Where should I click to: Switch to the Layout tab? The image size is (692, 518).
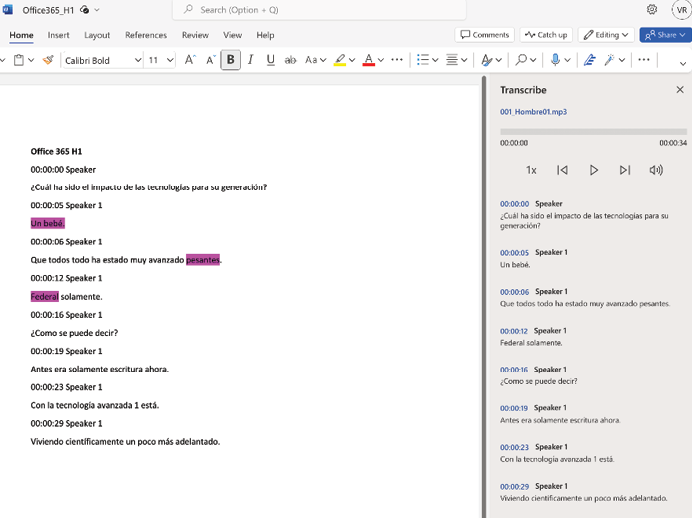(x=97, y=35)
